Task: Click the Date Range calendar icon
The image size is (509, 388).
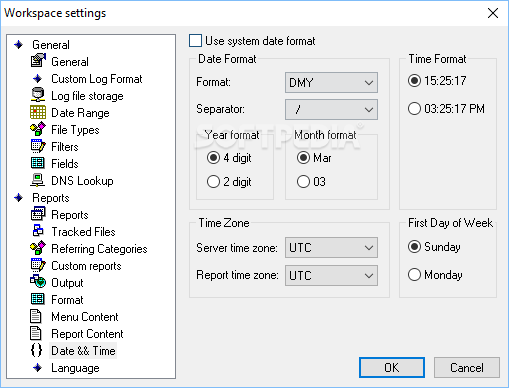Action: coord(38,112)
